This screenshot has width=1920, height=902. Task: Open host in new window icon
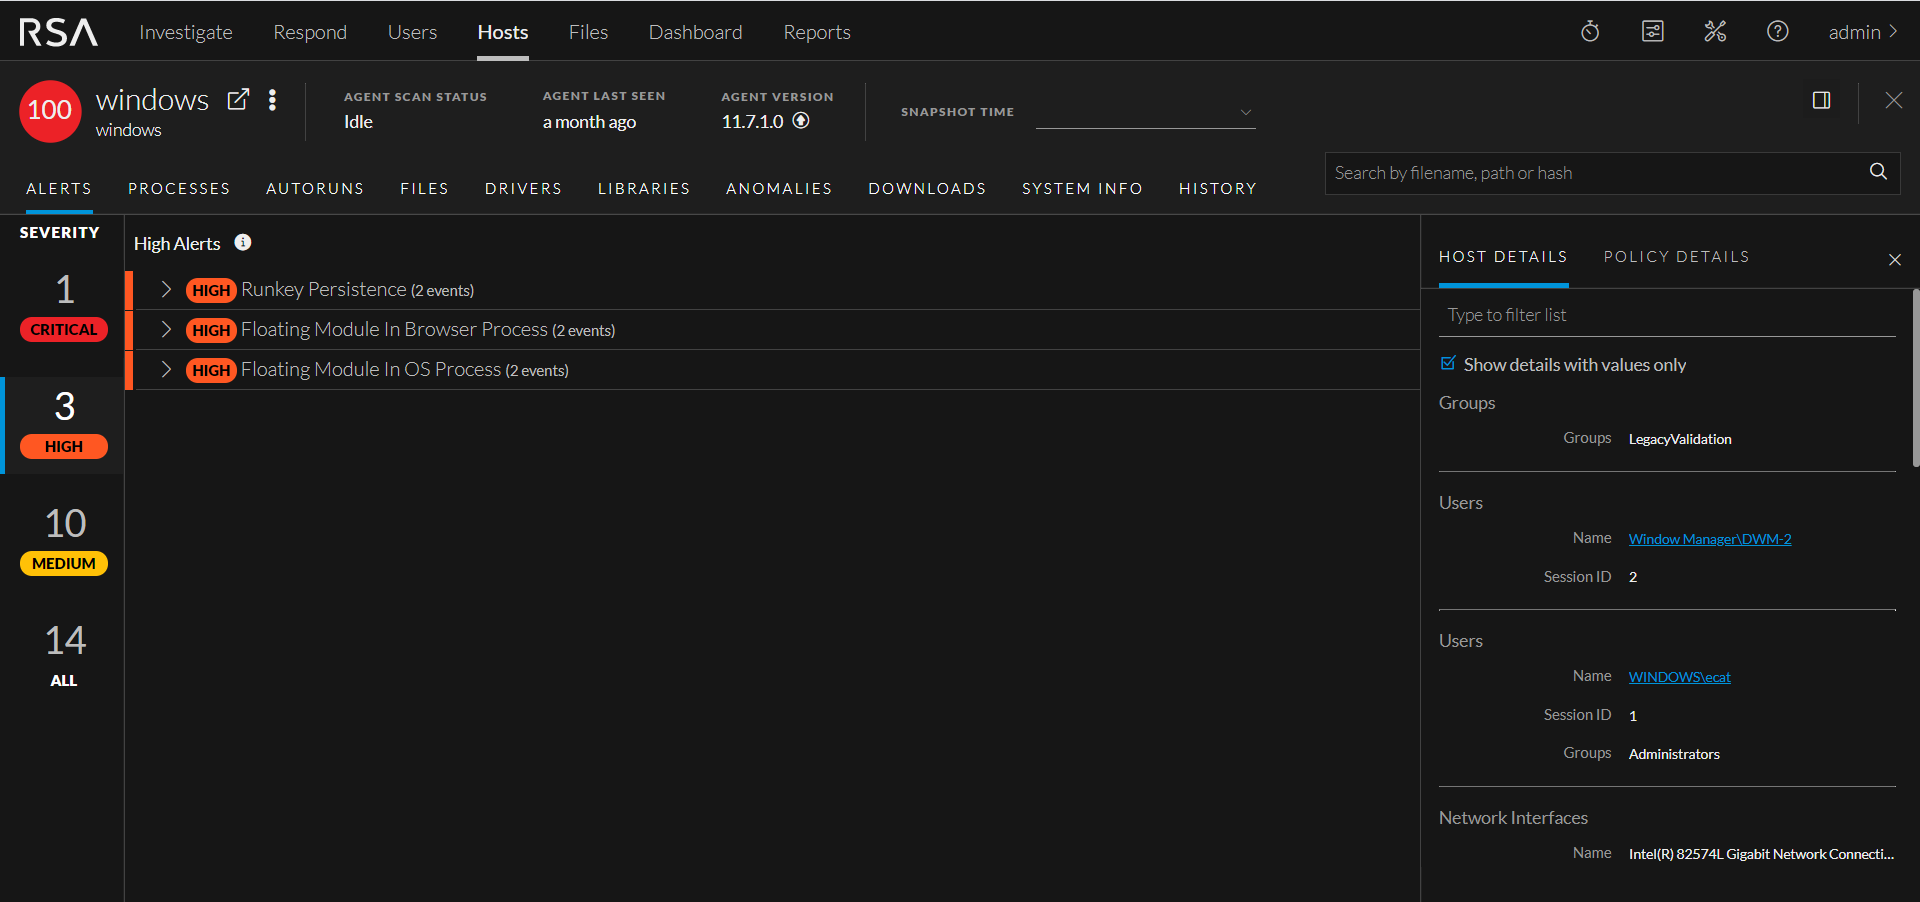(x=238, y=99)
